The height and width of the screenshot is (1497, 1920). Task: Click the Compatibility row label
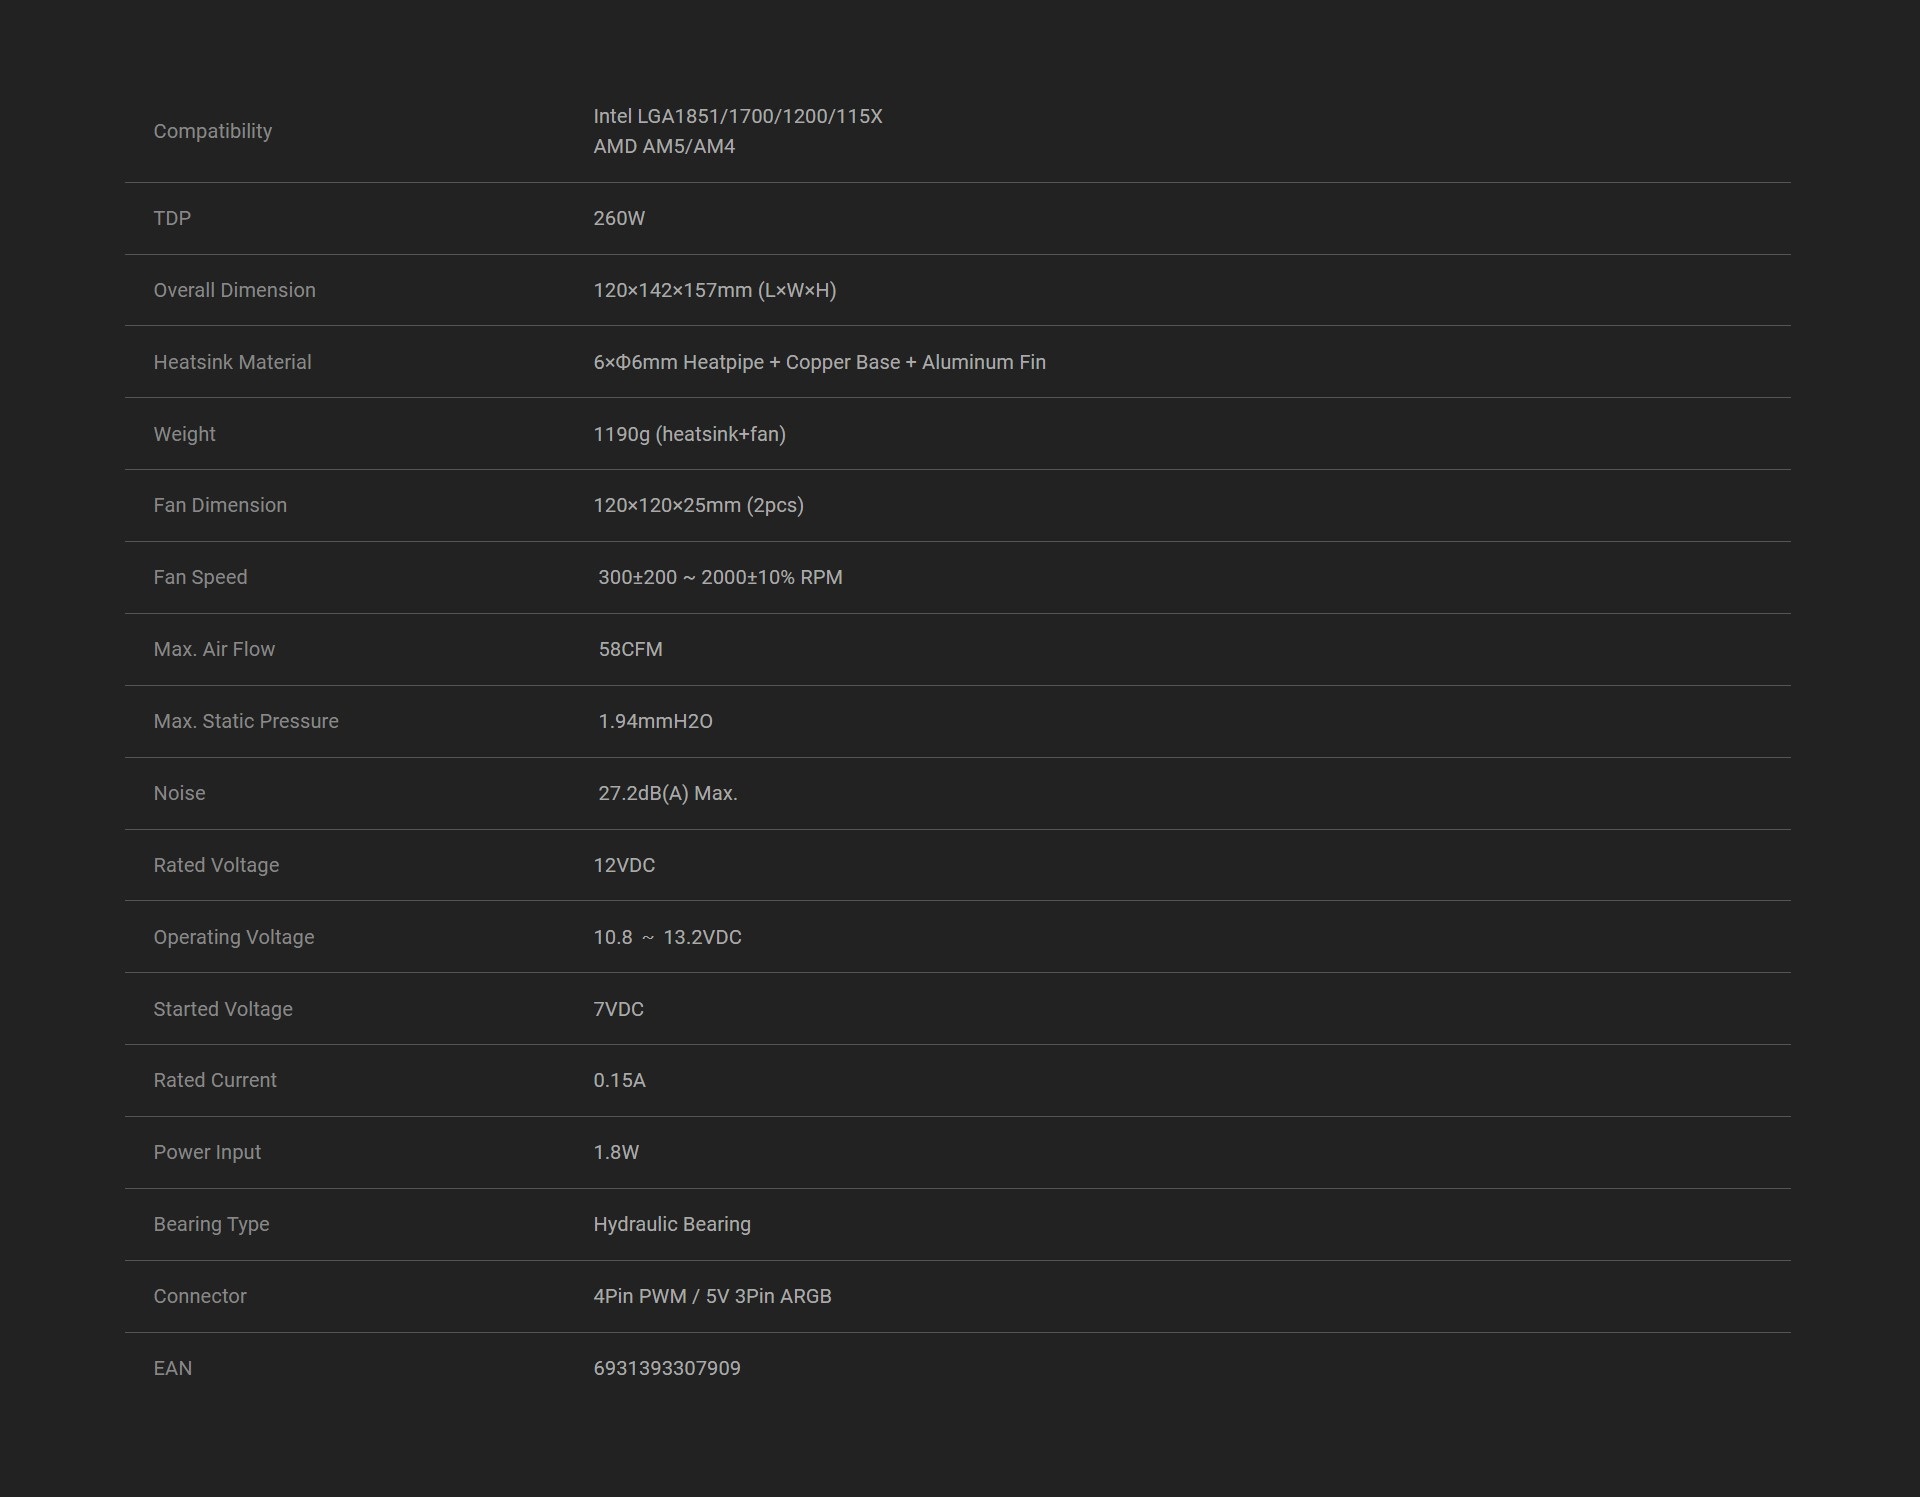(212, 131)
